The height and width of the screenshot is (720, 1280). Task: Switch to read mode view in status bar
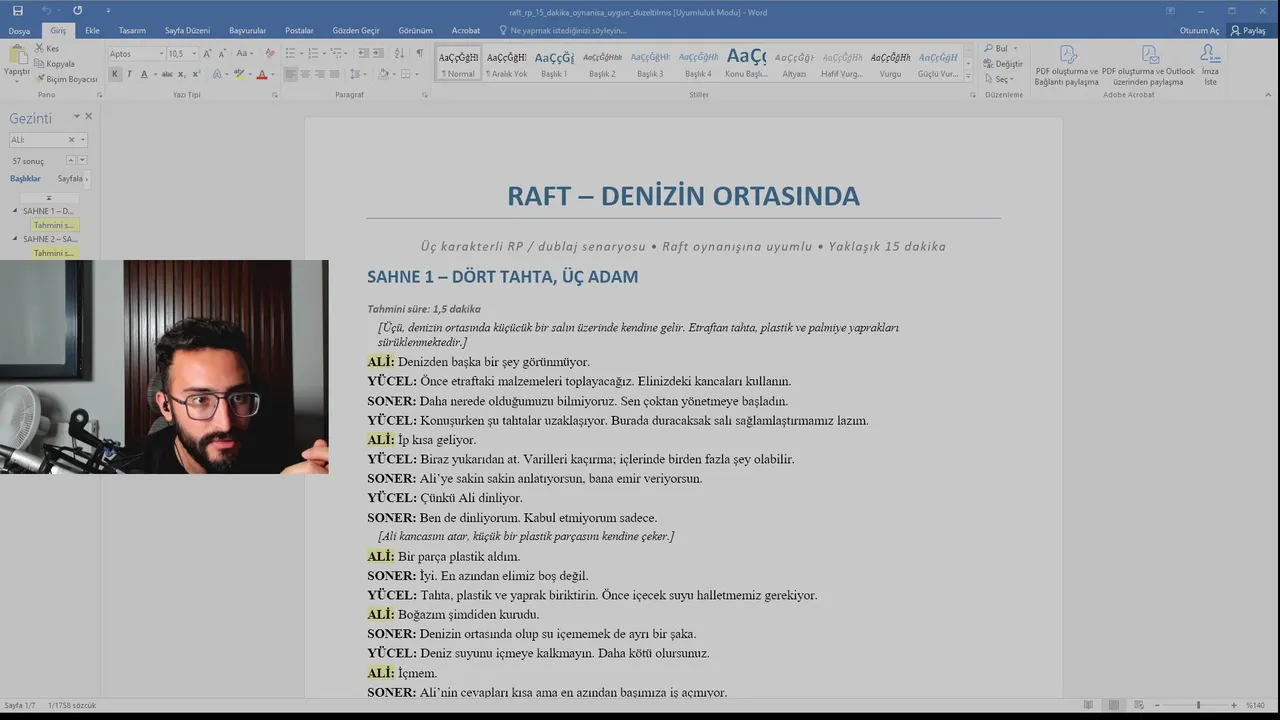click(1089, 706)
